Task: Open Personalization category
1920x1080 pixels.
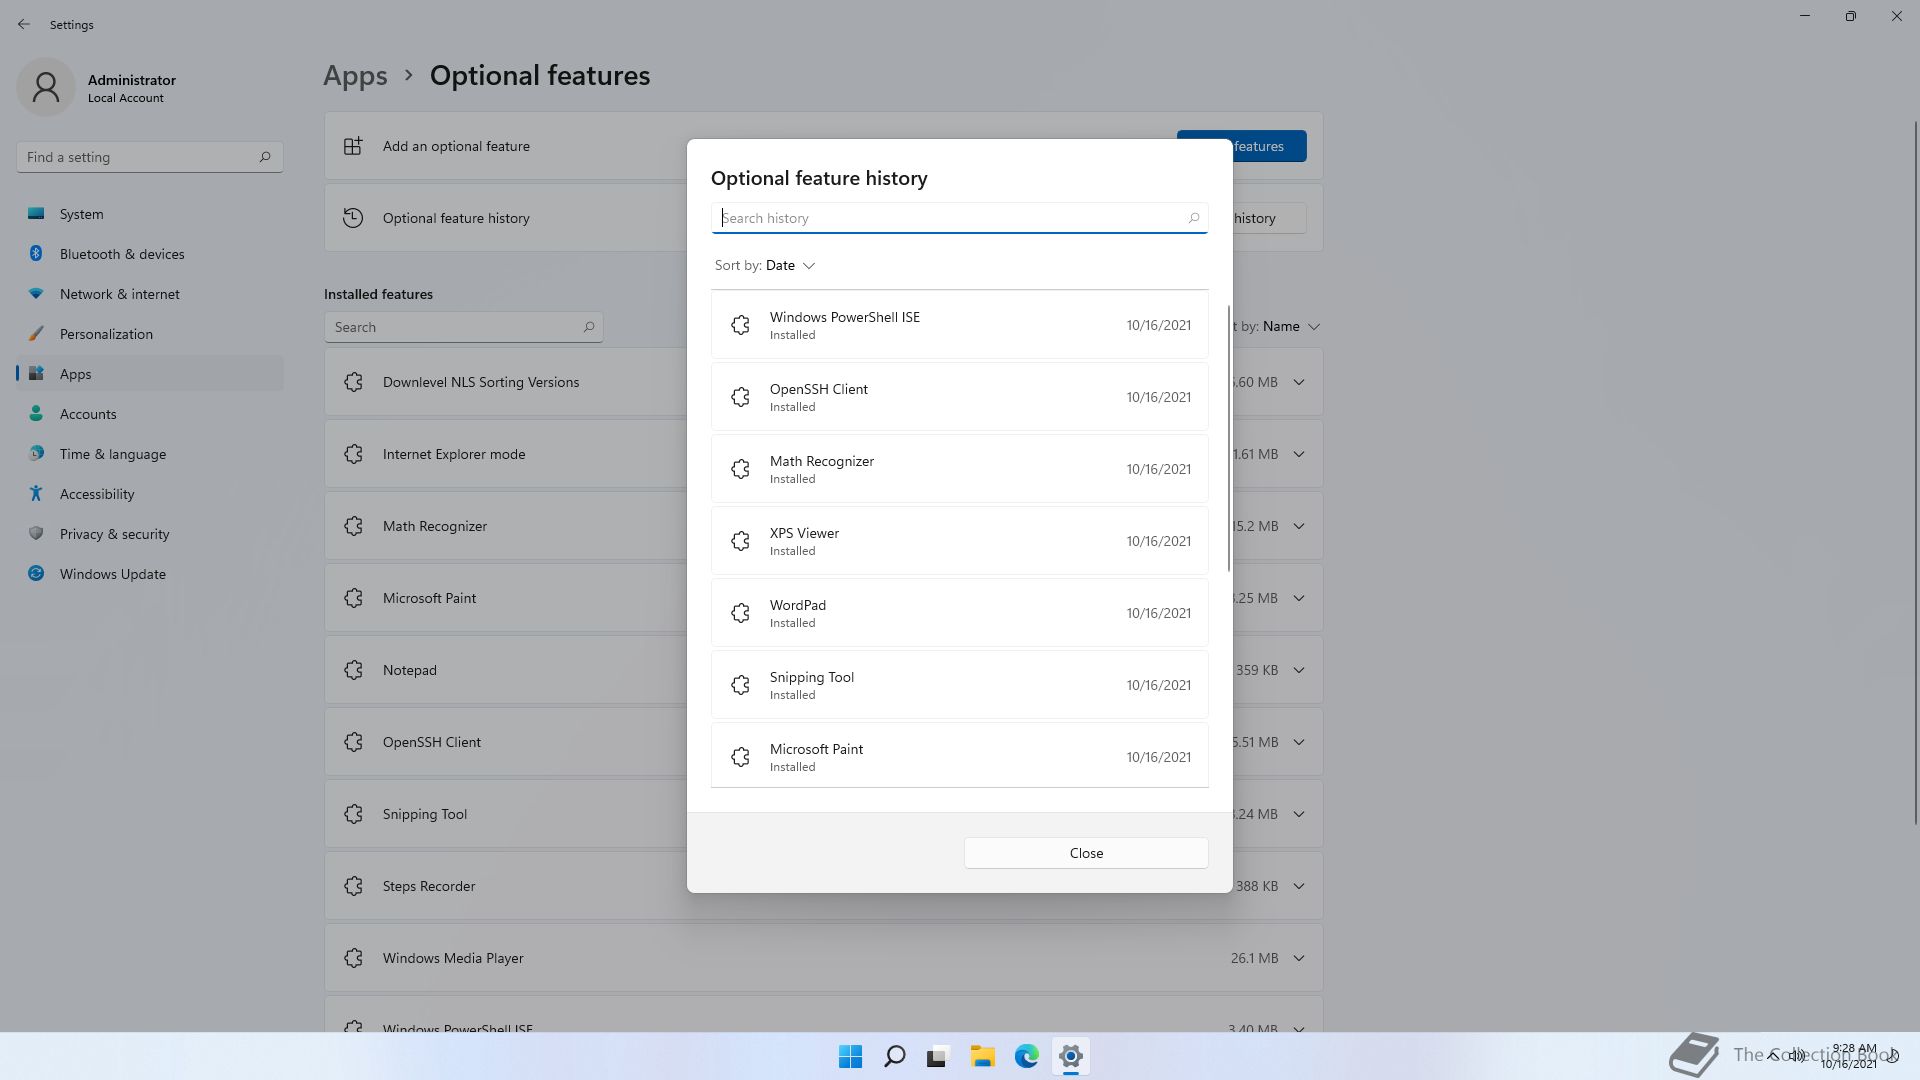Action: tap(150, 334)
